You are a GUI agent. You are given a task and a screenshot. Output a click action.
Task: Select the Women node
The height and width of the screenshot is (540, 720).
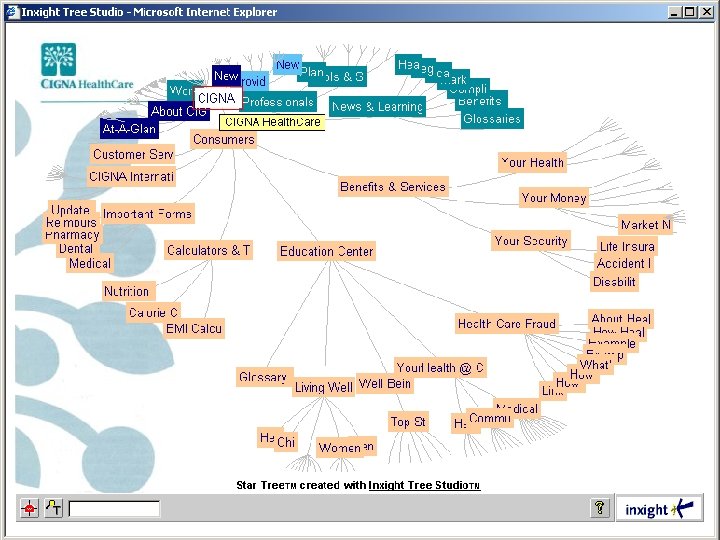pos(340,447)
